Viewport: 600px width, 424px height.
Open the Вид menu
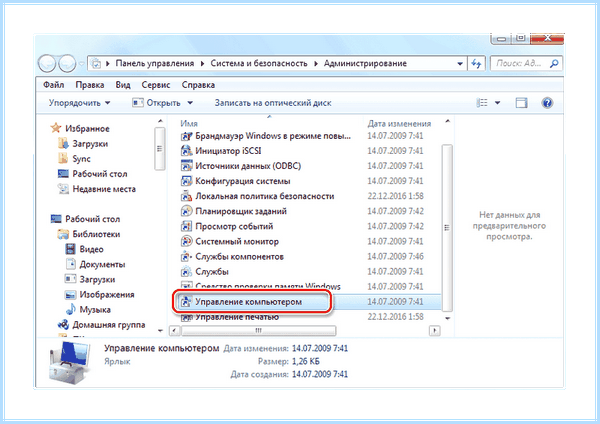pos(123,85)
